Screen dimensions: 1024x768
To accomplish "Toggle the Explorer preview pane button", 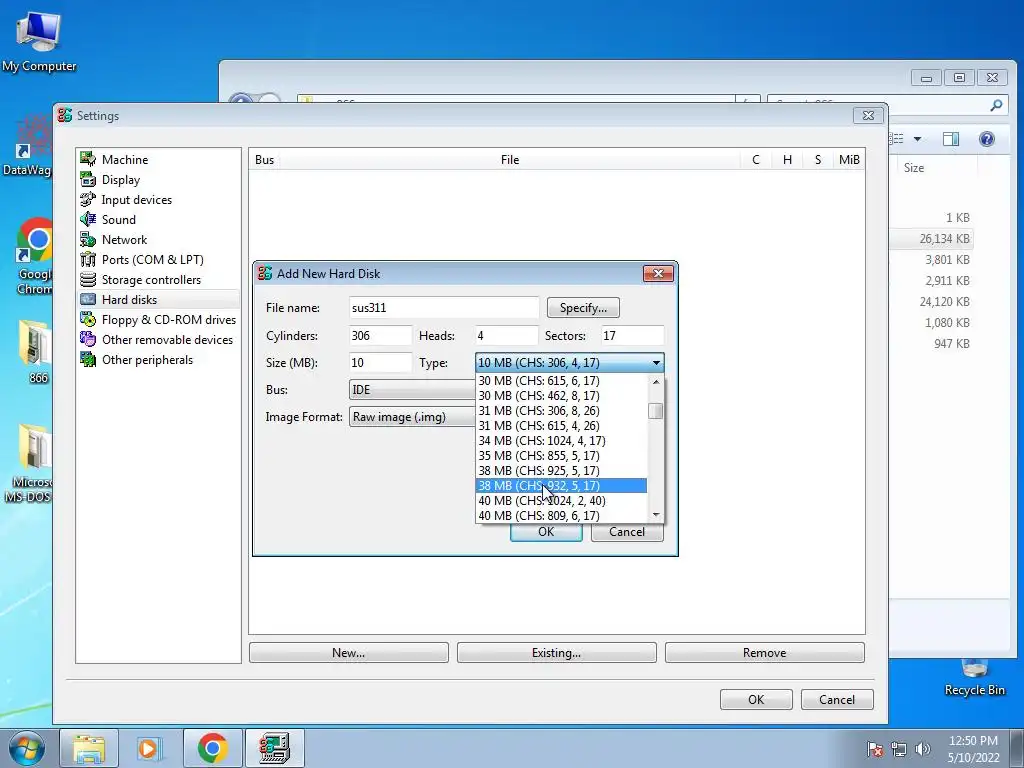I will point(951,138).
